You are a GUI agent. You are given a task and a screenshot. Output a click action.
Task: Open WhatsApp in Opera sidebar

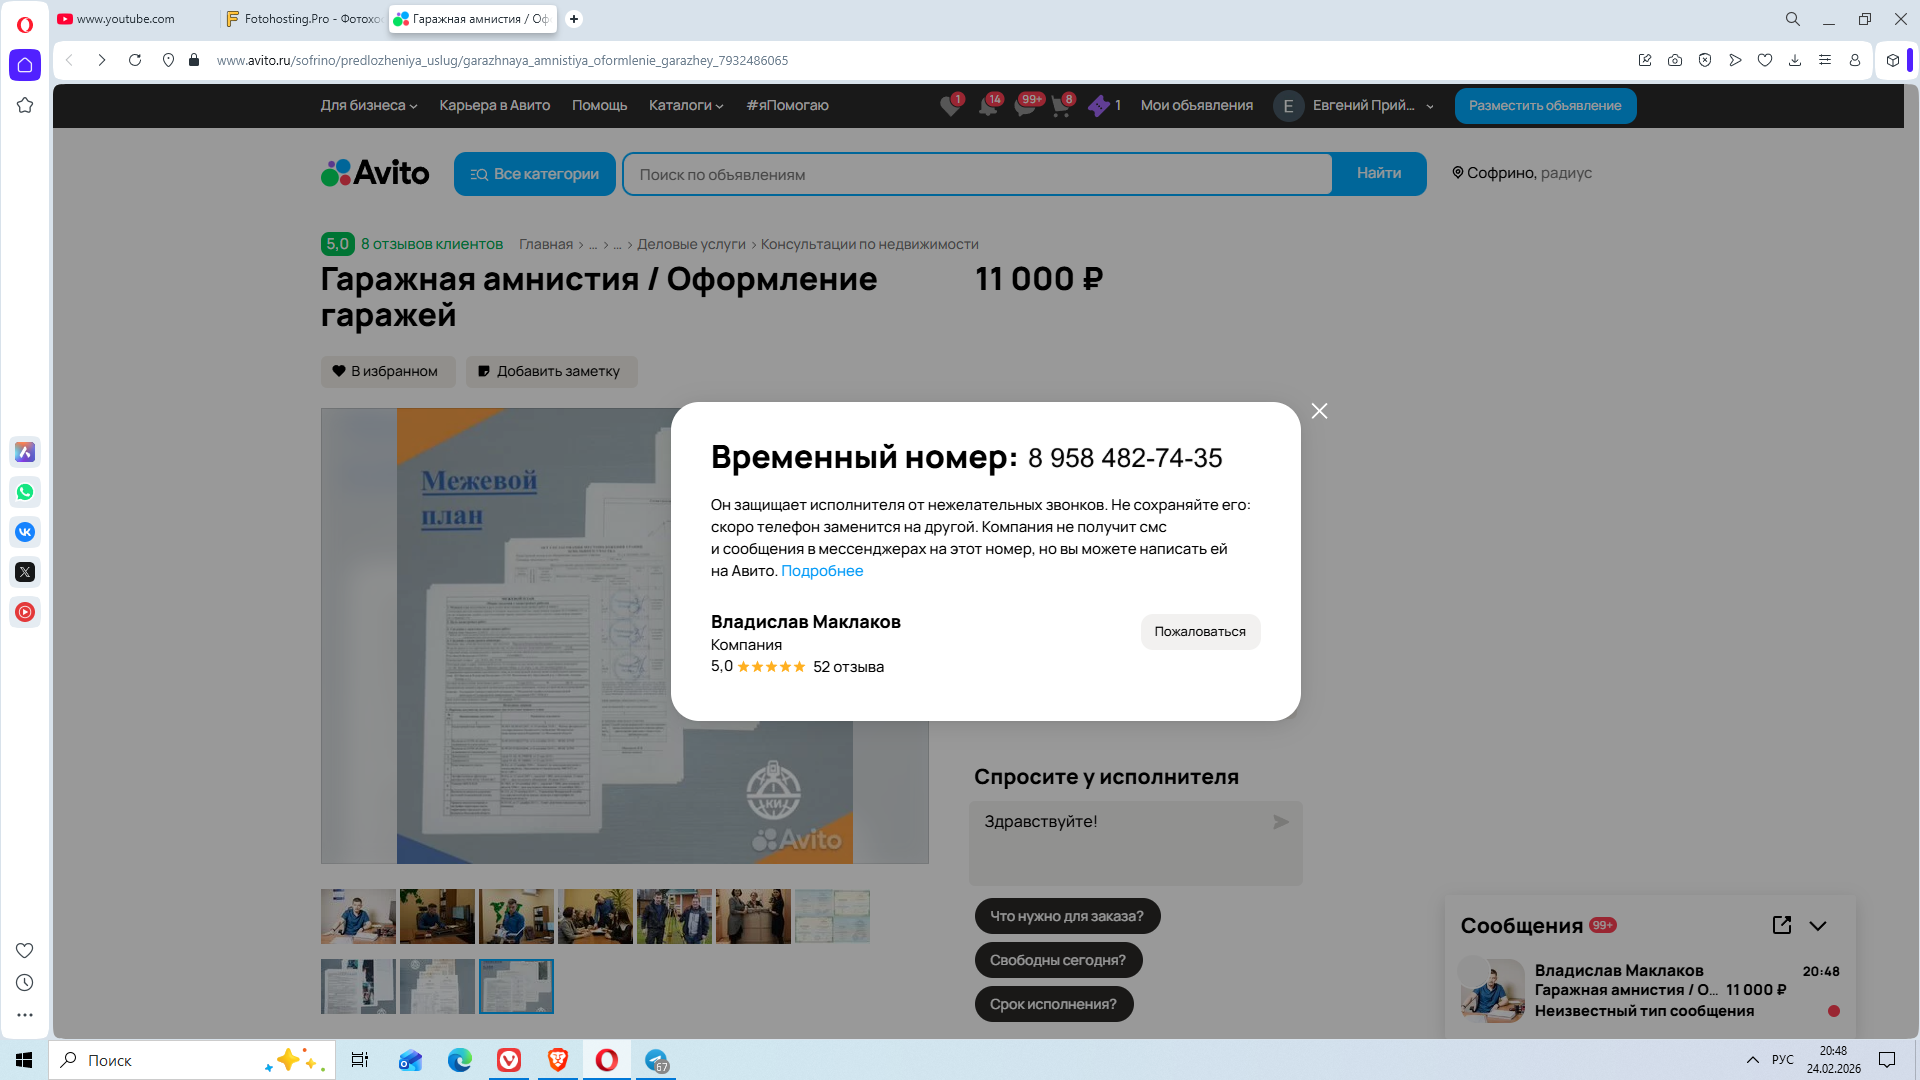click(25, 492)
